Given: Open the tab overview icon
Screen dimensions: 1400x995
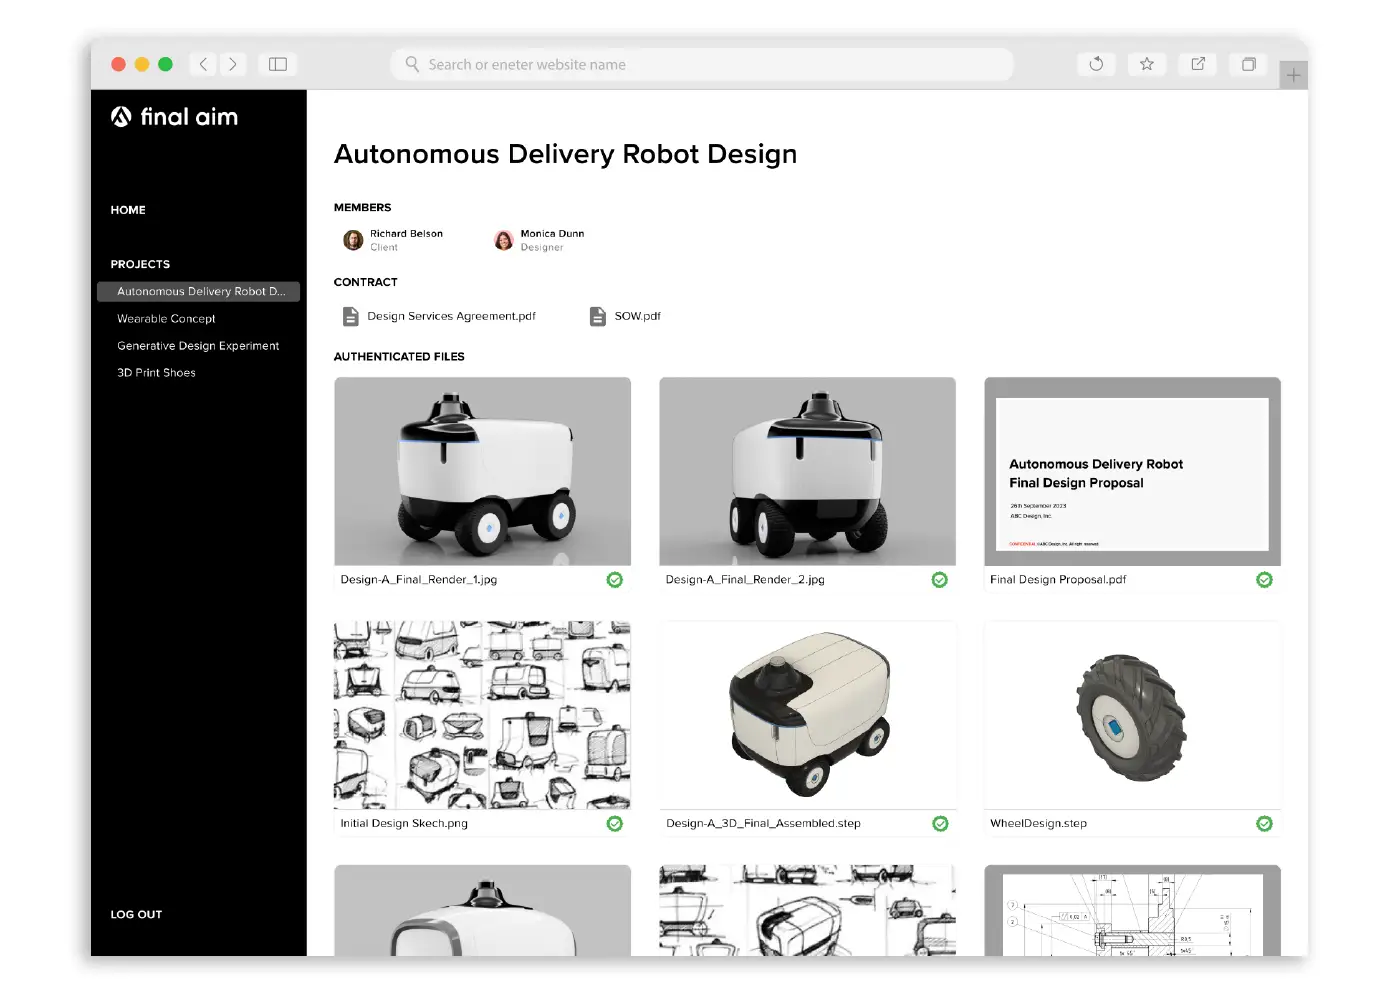Looking at the screenshot, I should [1249, 64].
